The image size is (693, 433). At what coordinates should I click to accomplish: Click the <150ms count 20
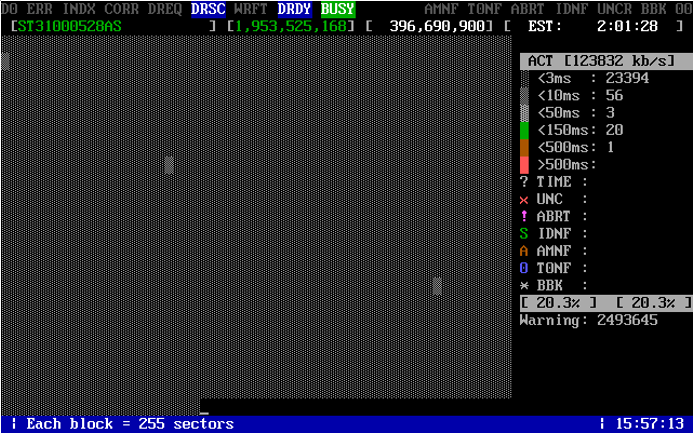pyautogui.click(x=615, y=130)
